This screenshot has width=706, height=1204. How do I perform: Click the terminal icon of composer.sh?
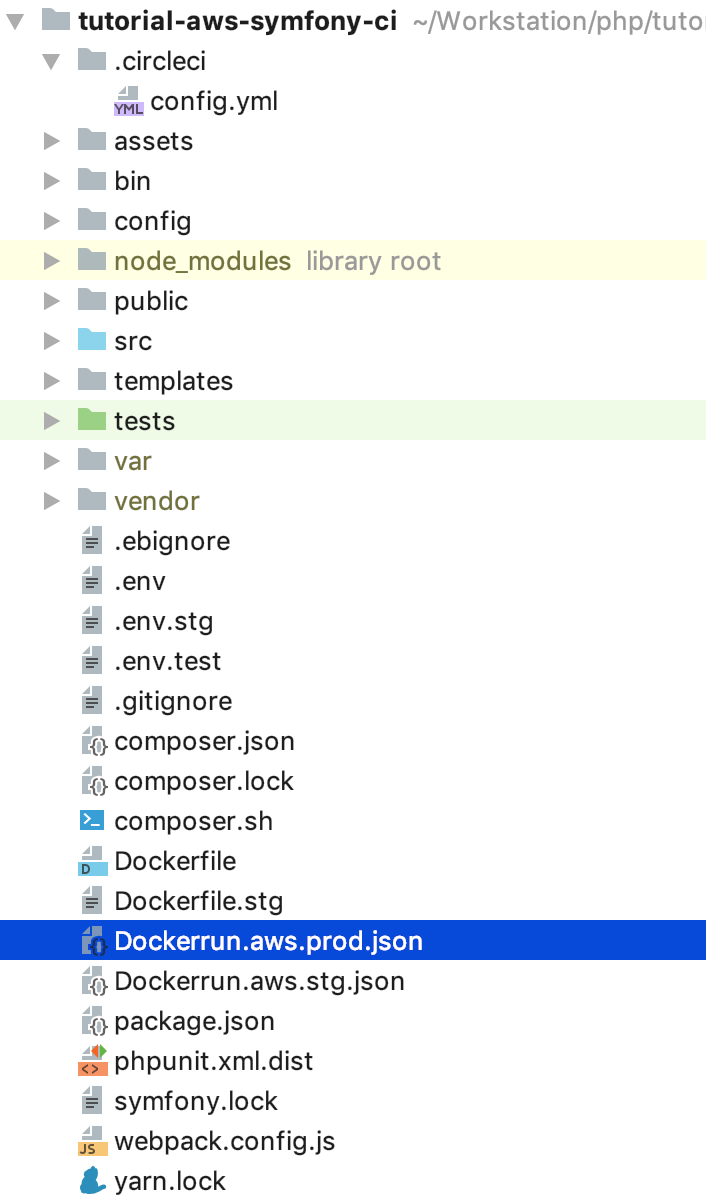(x=92, y=821)
